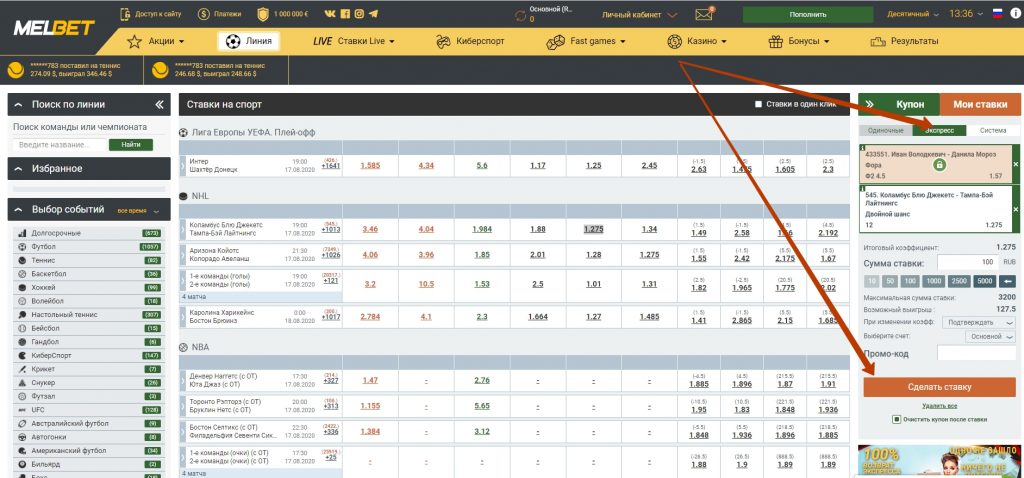Collapse sidebar with double-chevron icon
The width and height of the screenshot is (1024, 478).
point(159,104)
